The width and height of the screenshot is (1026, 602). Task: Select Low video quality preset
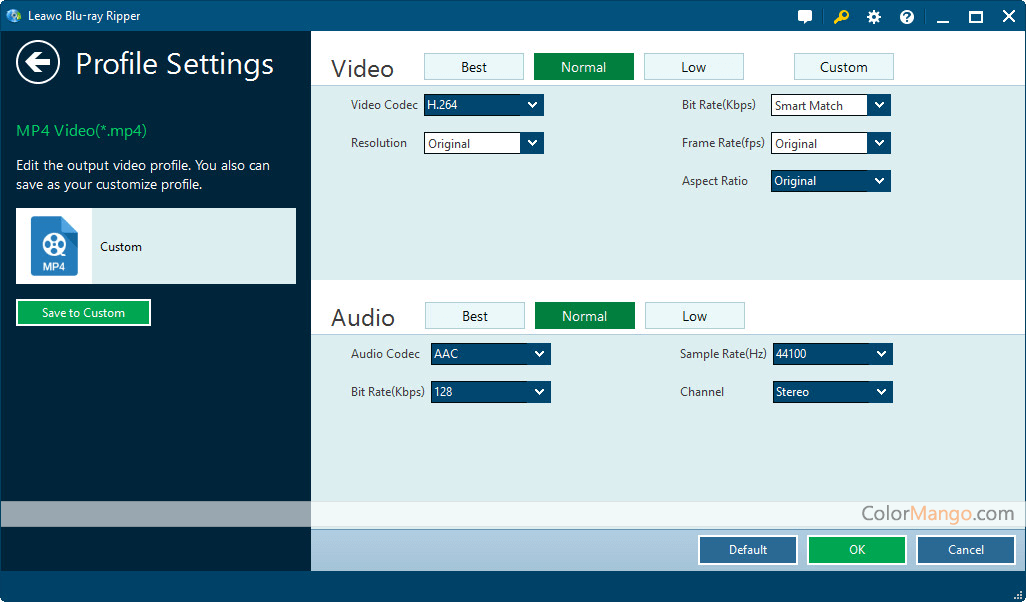pos(693,67)
